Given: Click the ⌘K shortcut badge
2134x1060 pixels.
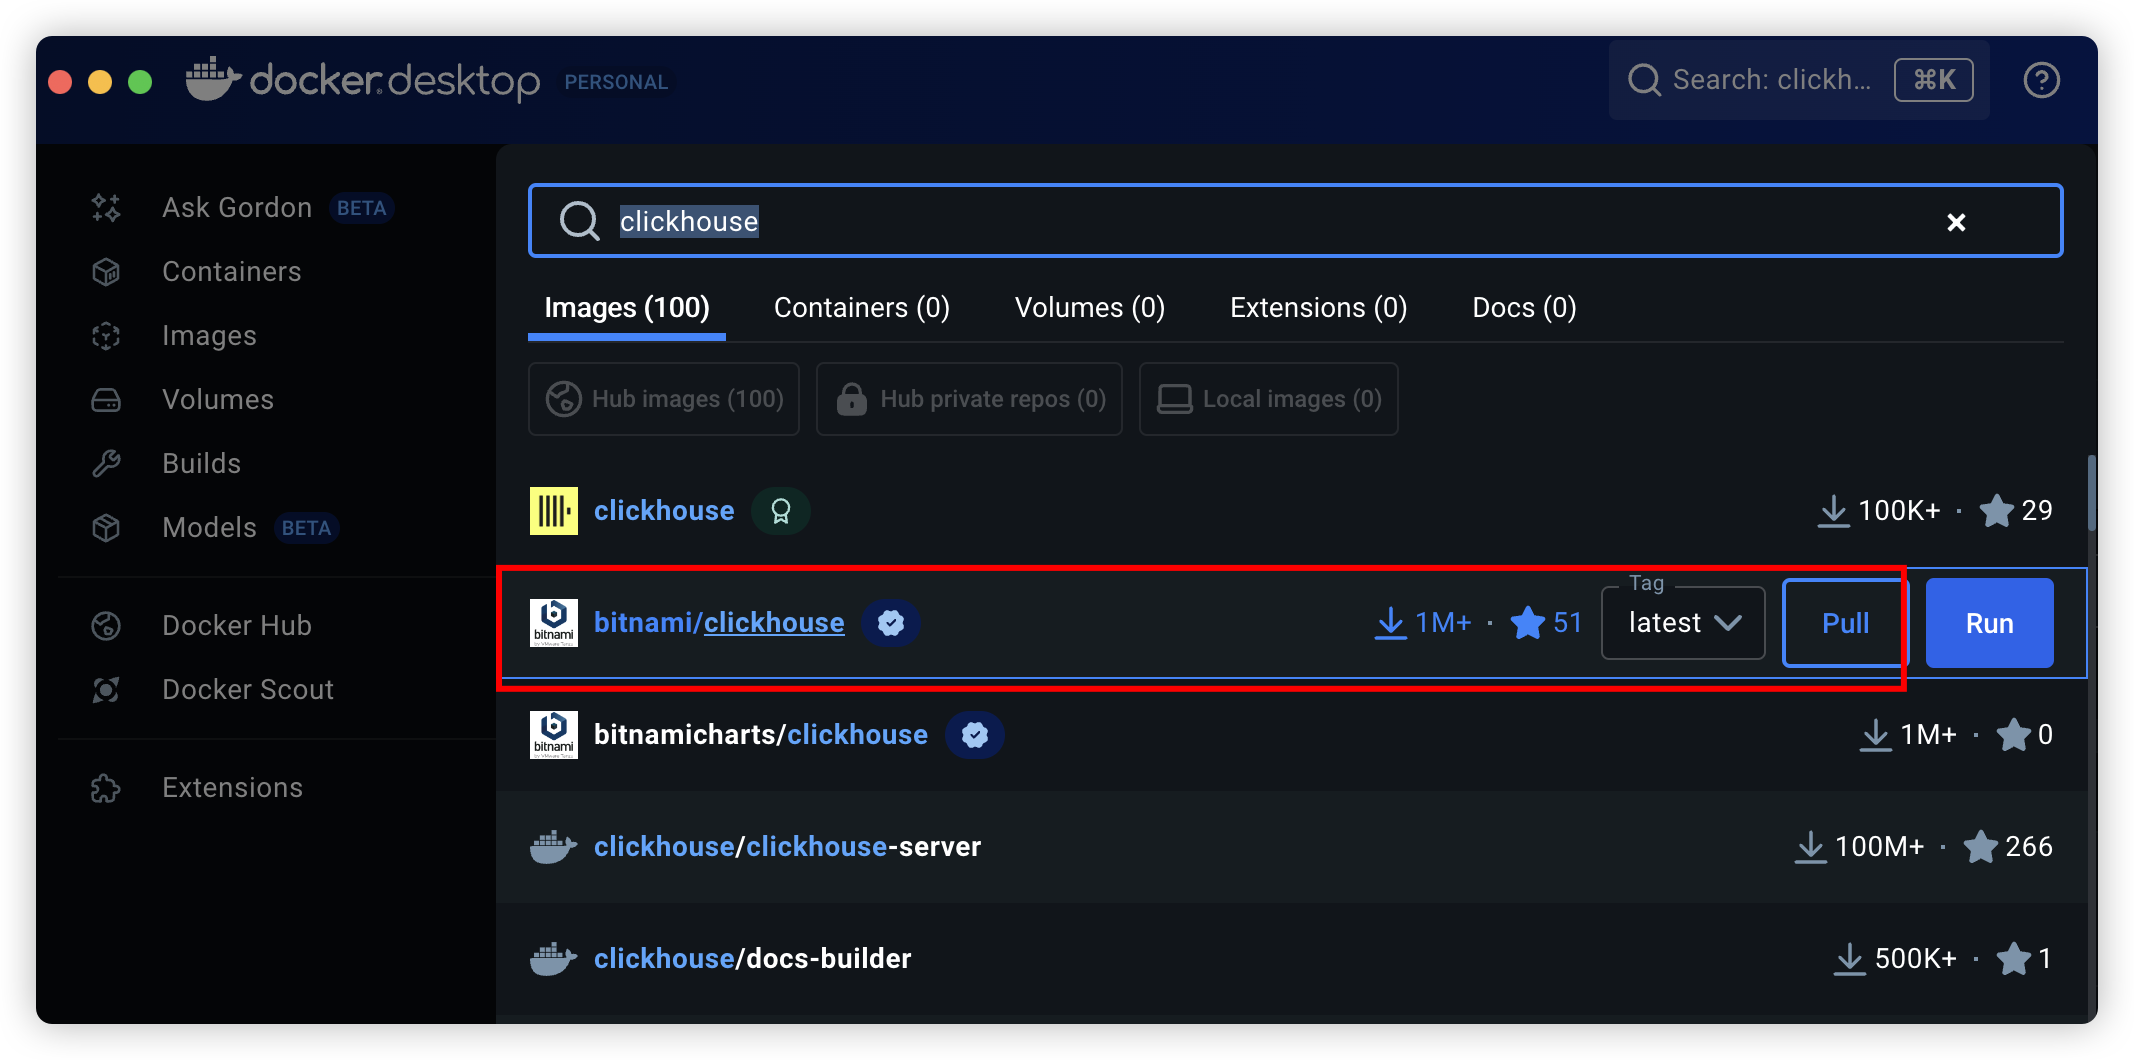Looking at the screenshot, I should coord(1933,80).
